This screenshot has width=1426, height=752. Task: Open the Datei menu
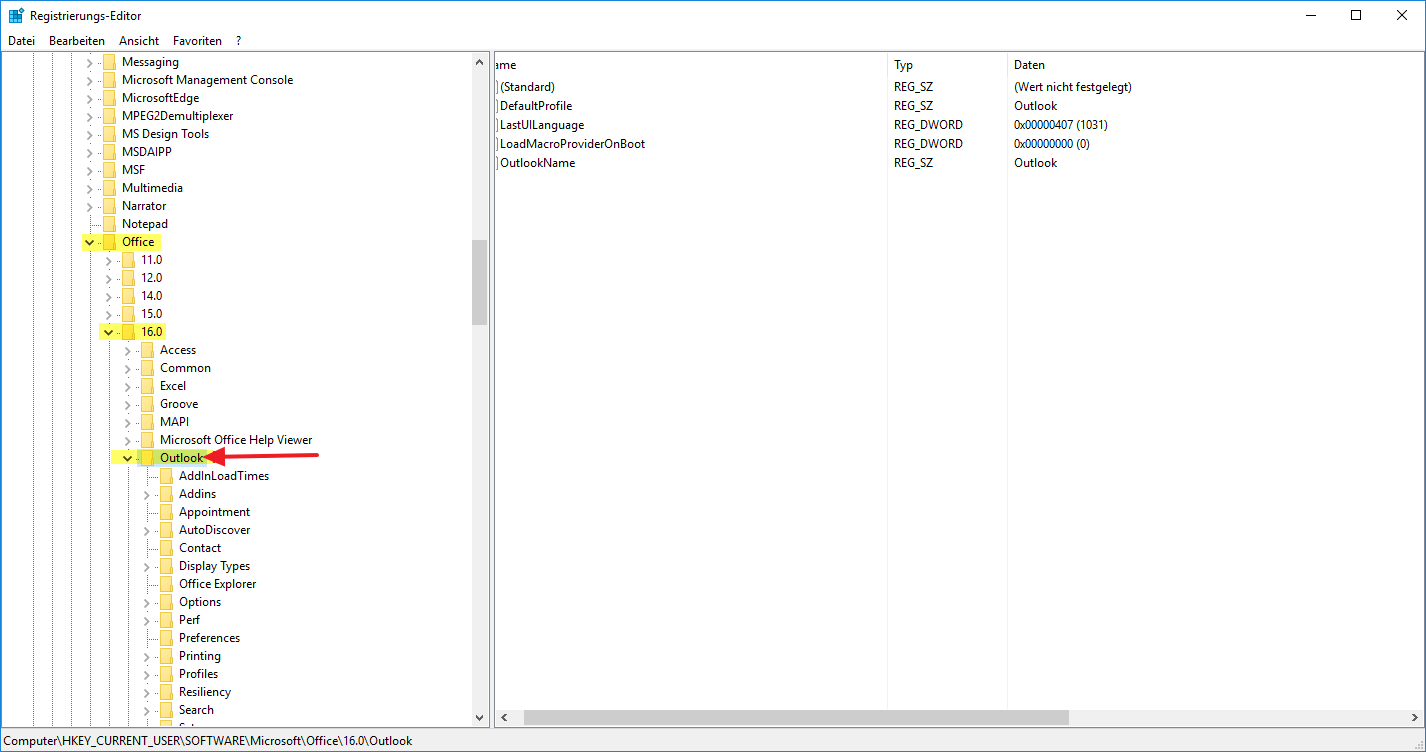pos(21,41)
